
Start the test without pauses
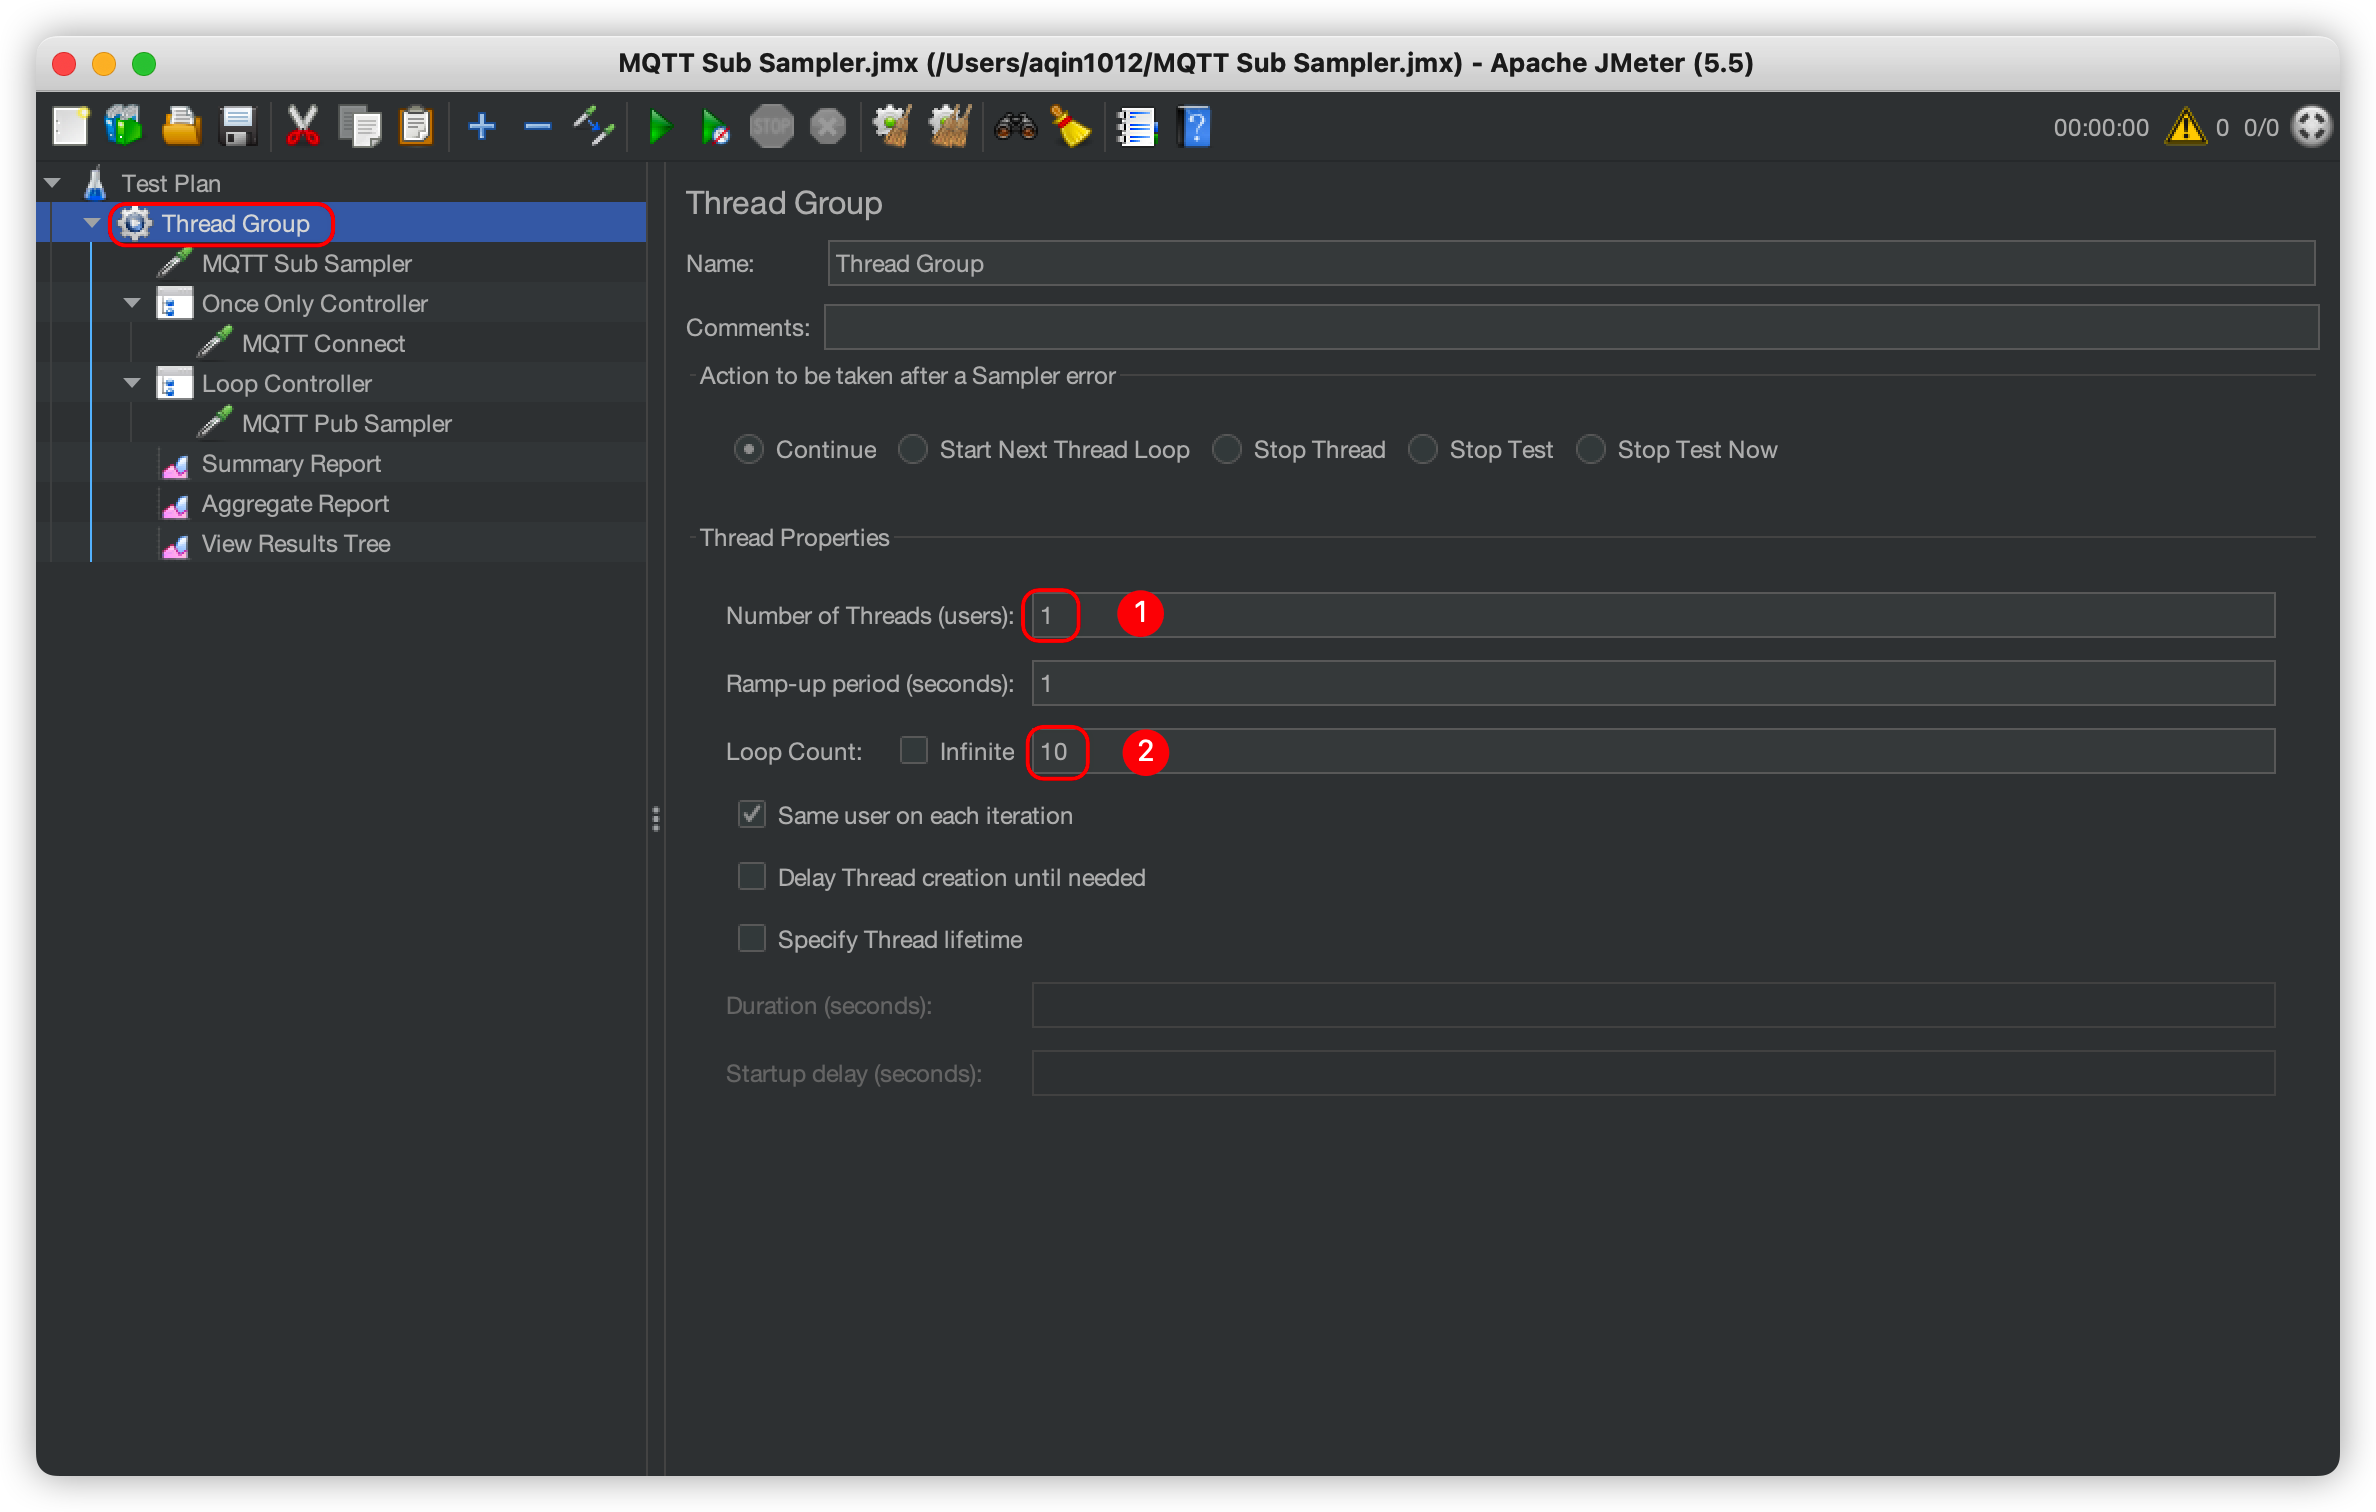click(714, 126)
